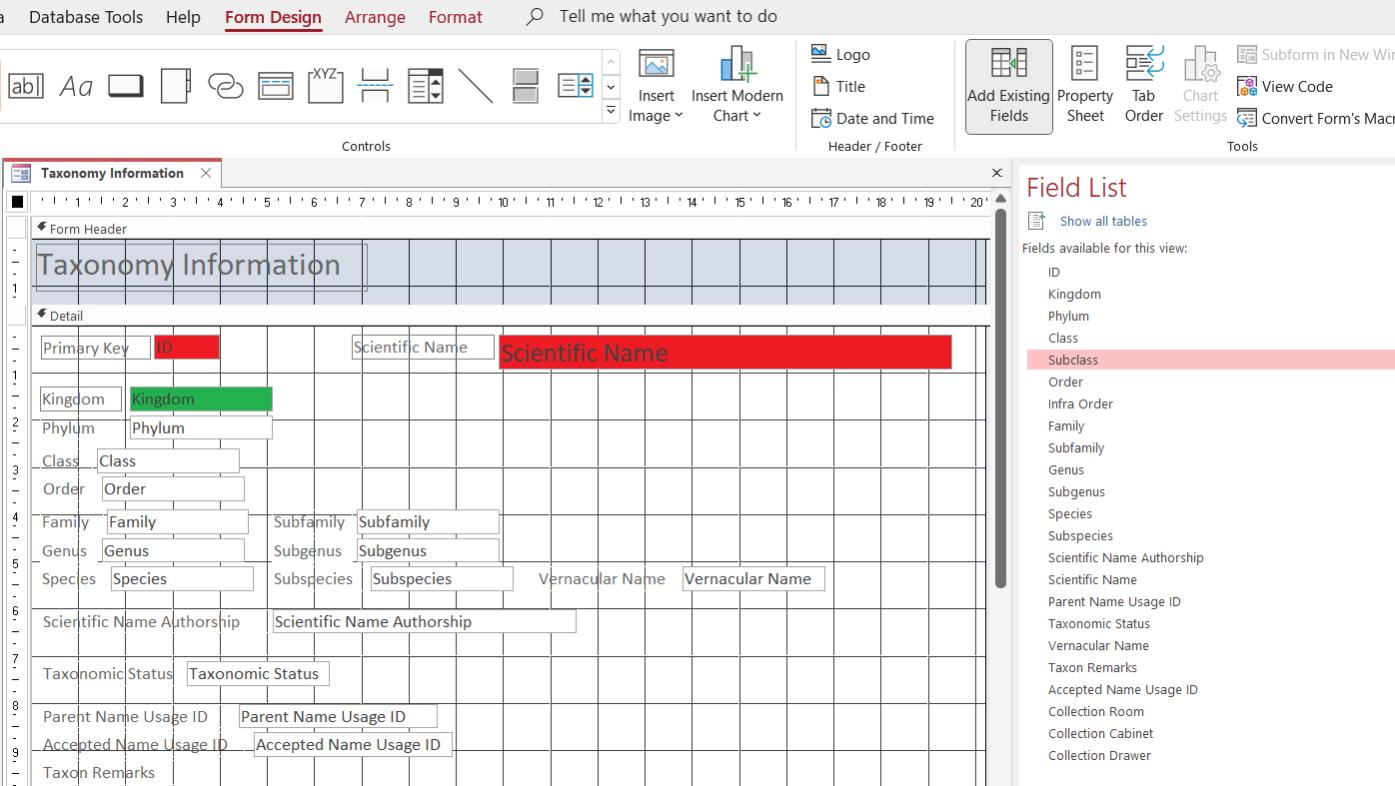Select the Text Box control tool
The height and width of the screenshot is (786, 1395).
(25, 86)
